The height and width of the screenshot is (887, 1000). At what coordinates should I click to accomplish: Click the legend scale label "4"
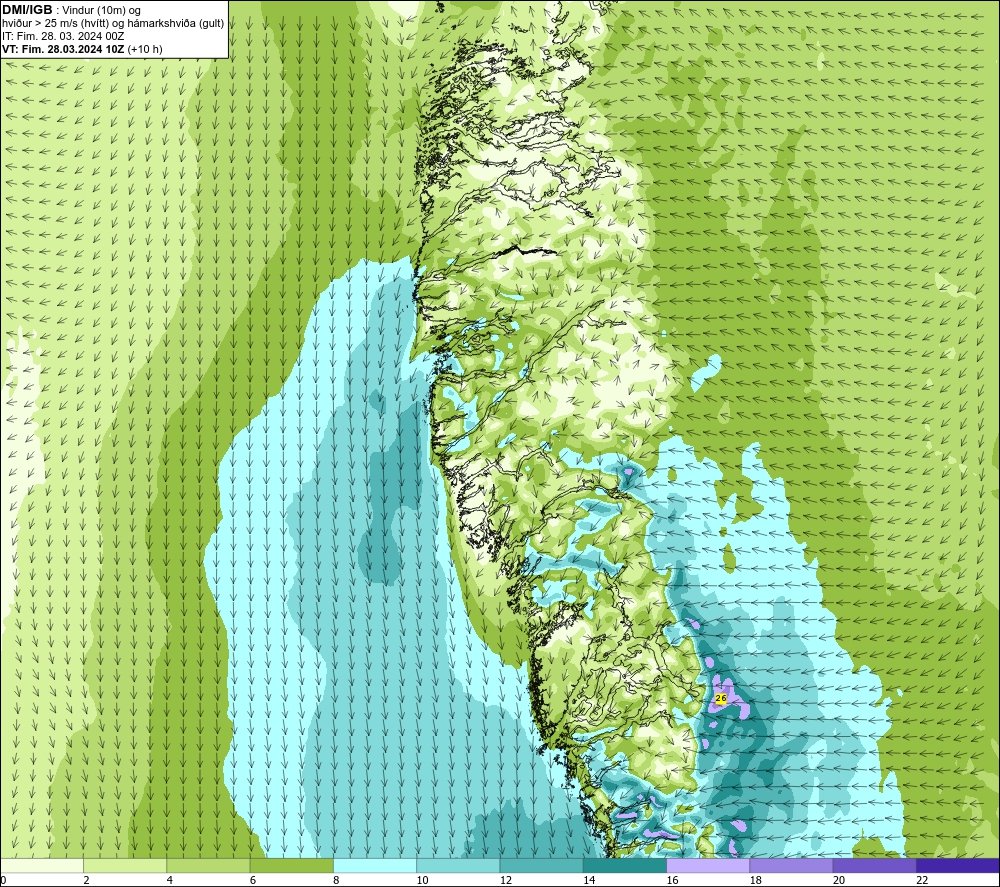point(170,881)
